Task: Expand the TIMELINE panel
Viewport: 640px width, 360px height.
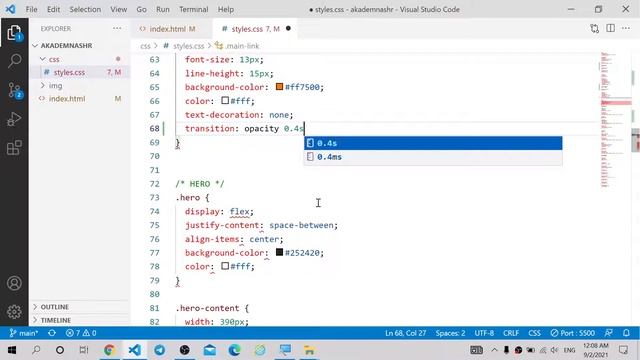Action: [x=56, y=320]
